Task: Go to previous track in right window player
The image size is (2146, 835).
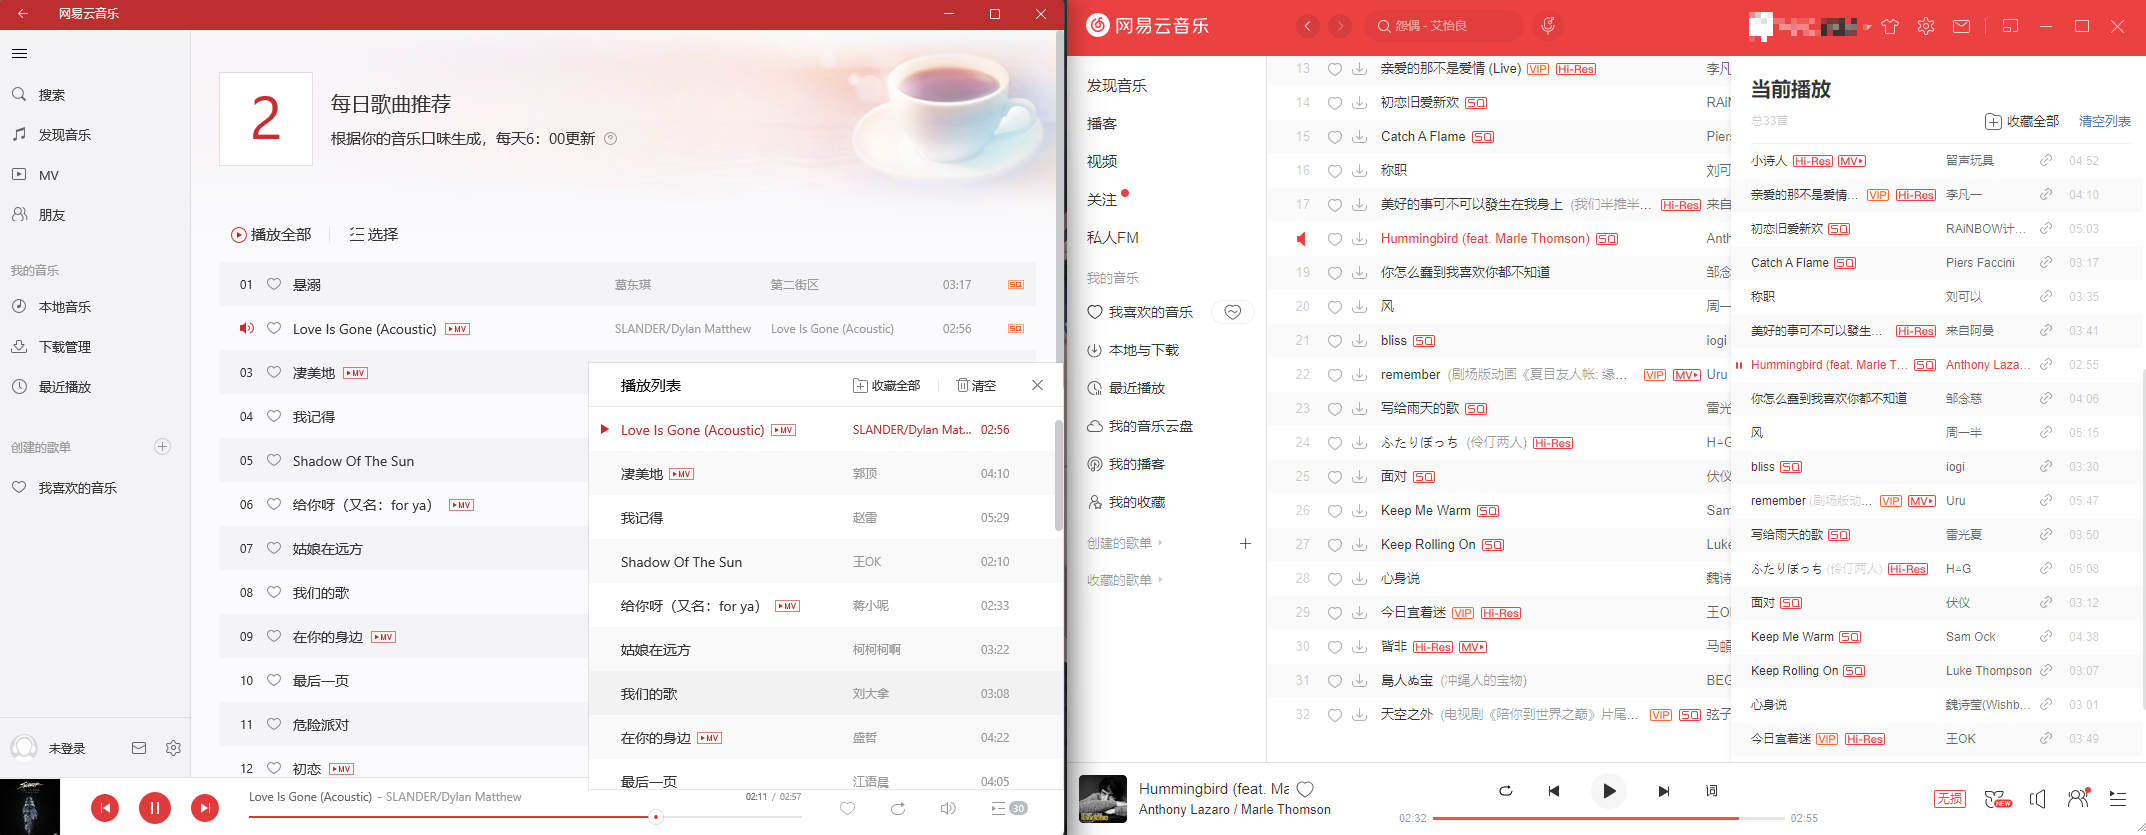Action: (1554, 791)
